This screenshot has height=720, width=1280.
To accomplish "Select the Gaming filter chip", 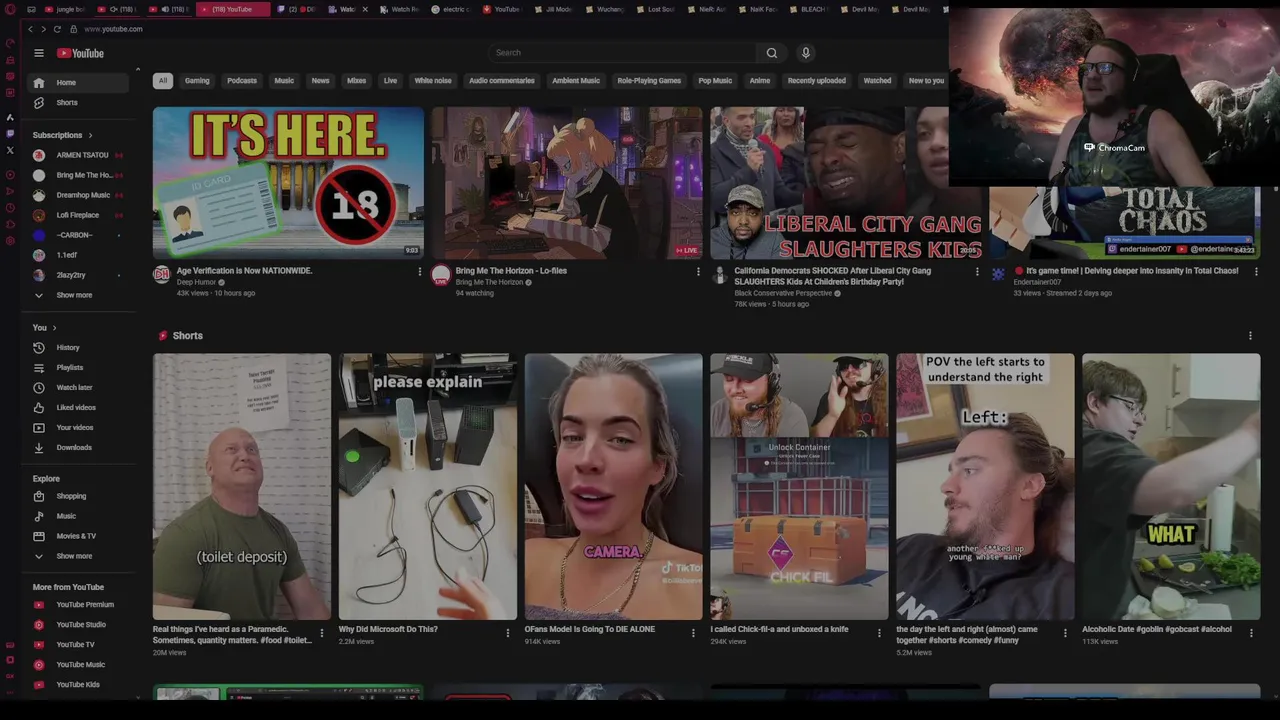I will pos(197,81).
